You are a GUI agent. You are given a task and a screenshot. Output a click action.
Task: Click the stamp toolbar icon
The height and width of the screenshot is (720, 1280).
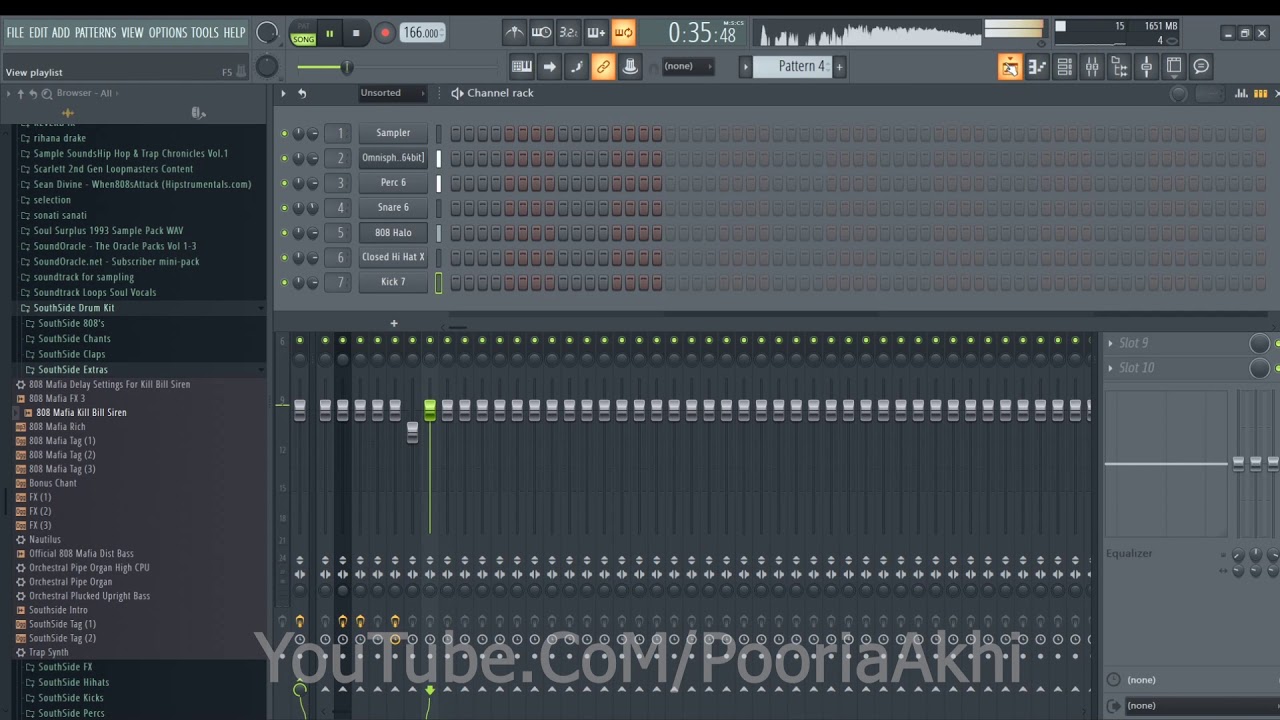pyautogui.click(x=630, y=66)
